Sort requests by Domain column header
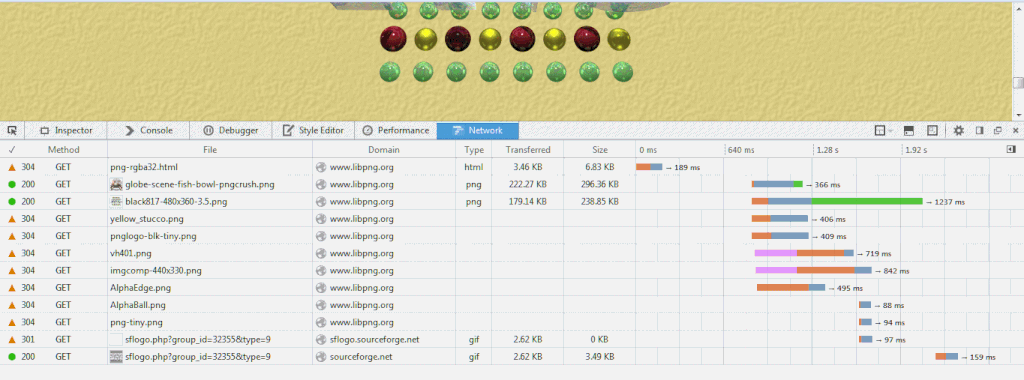Image resolution: width=1024 pixels, height=380 pixels. click(x=384, y=150)
